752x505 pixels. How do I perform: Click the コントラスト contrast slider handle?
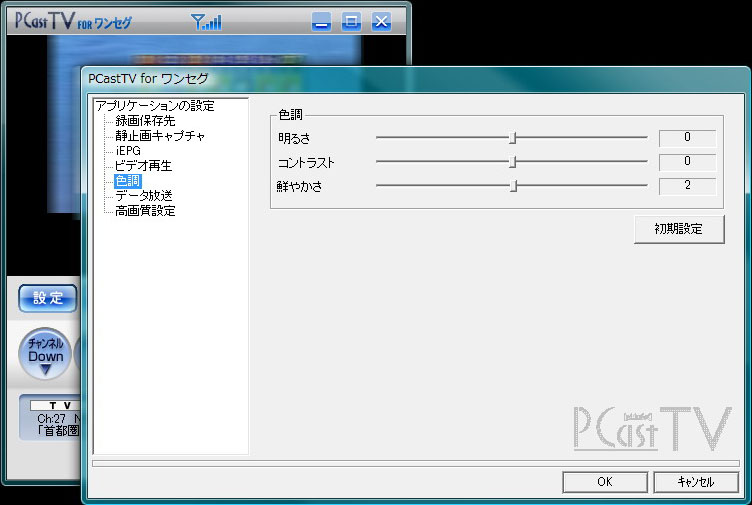[513, 162]
